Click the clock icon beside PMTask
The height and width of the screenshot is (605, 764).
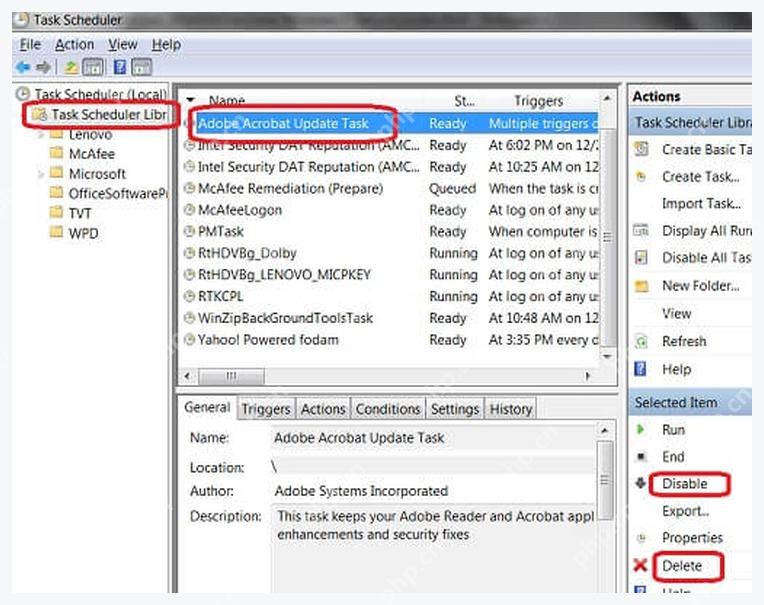[x=189, y=231]
